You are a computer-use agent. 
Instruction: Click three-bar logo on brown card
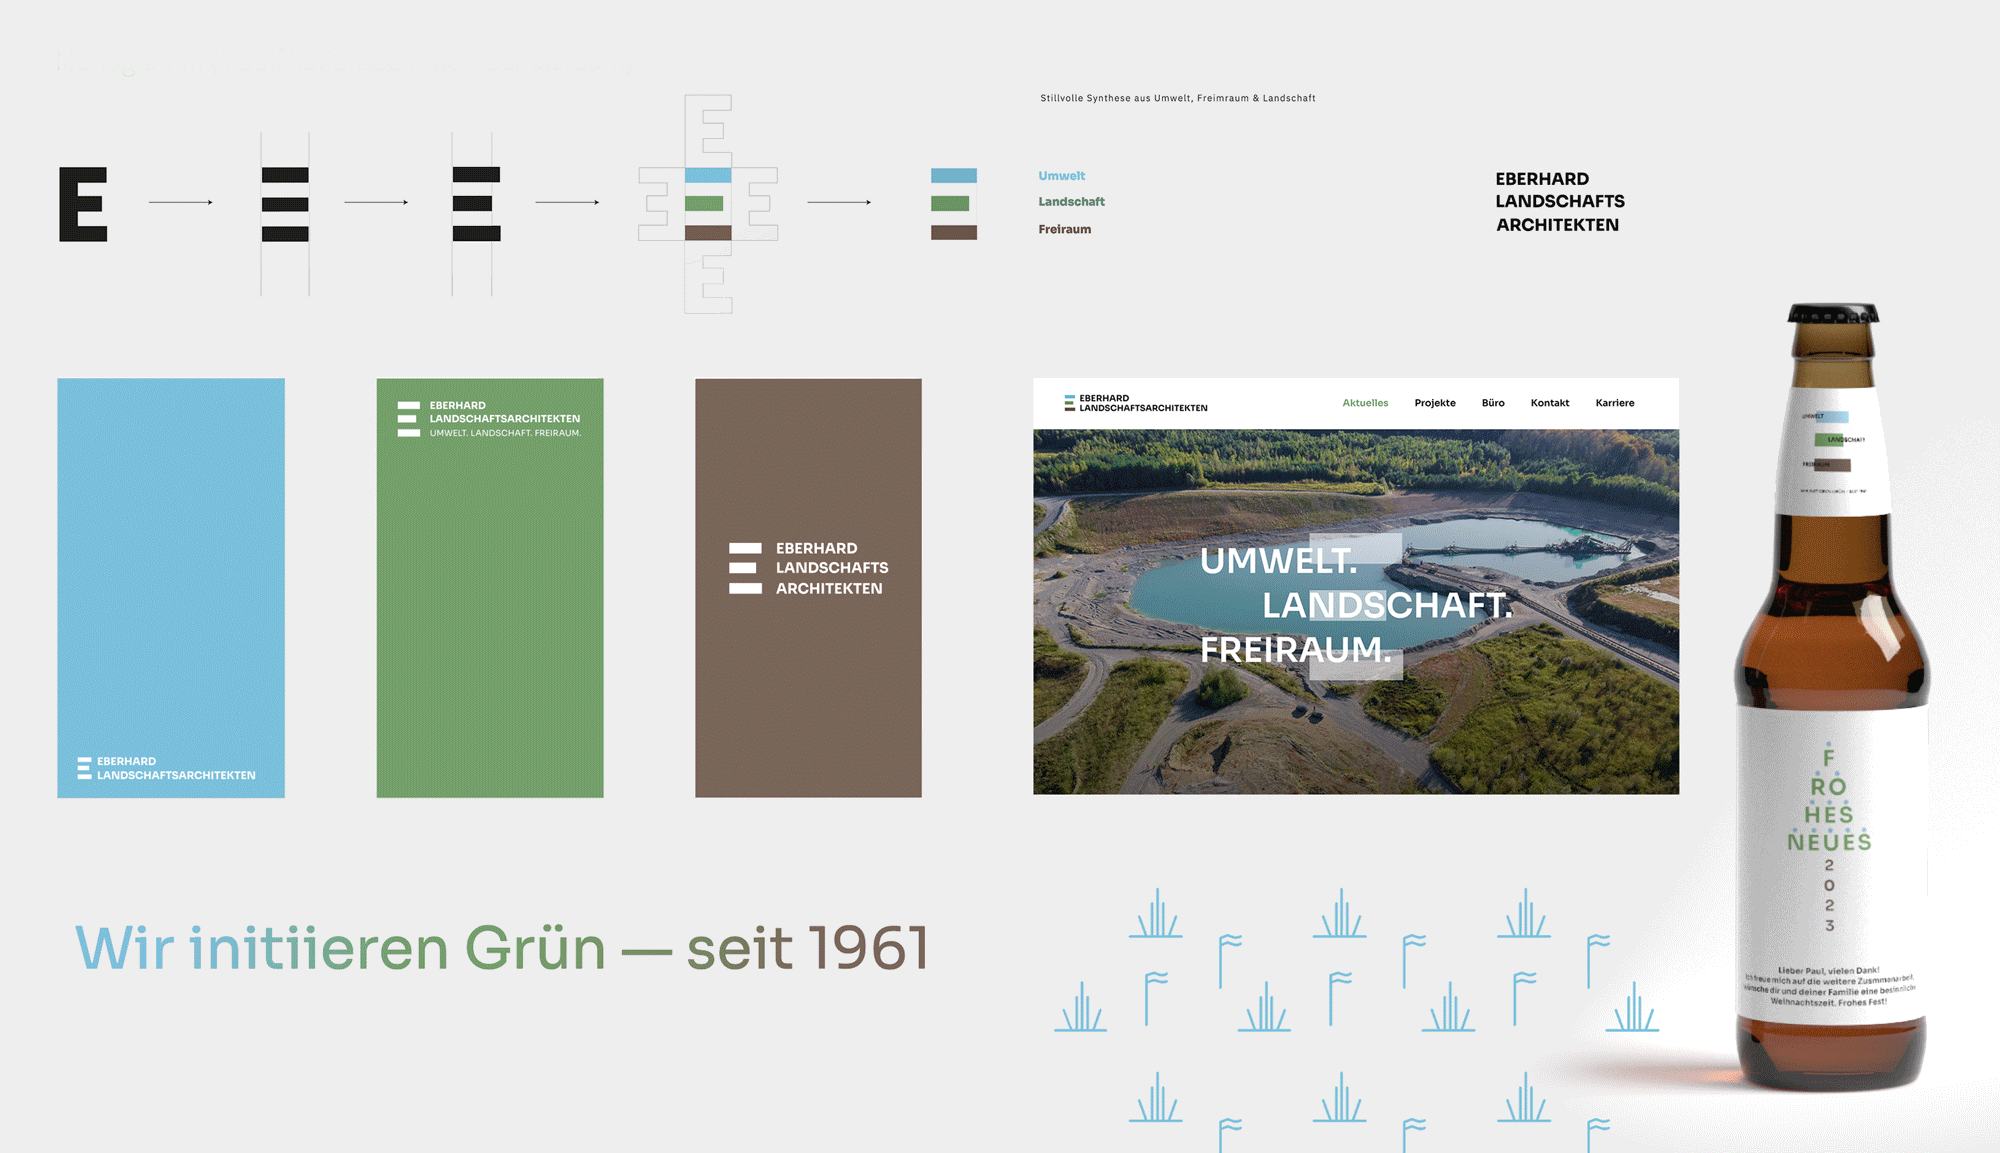point(745,568)
